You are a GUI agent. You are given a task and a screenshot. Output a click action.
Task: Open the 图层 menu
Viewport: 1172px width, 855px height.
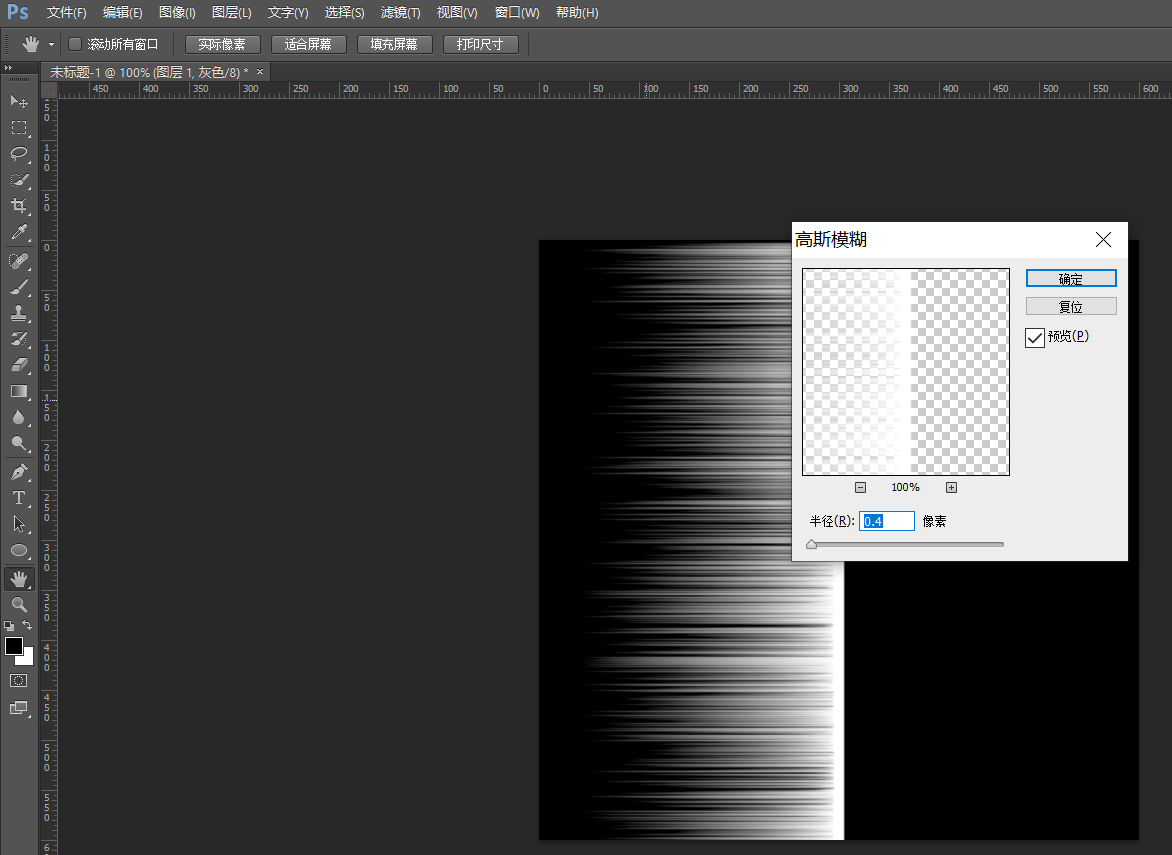click(x=231, y=13)
